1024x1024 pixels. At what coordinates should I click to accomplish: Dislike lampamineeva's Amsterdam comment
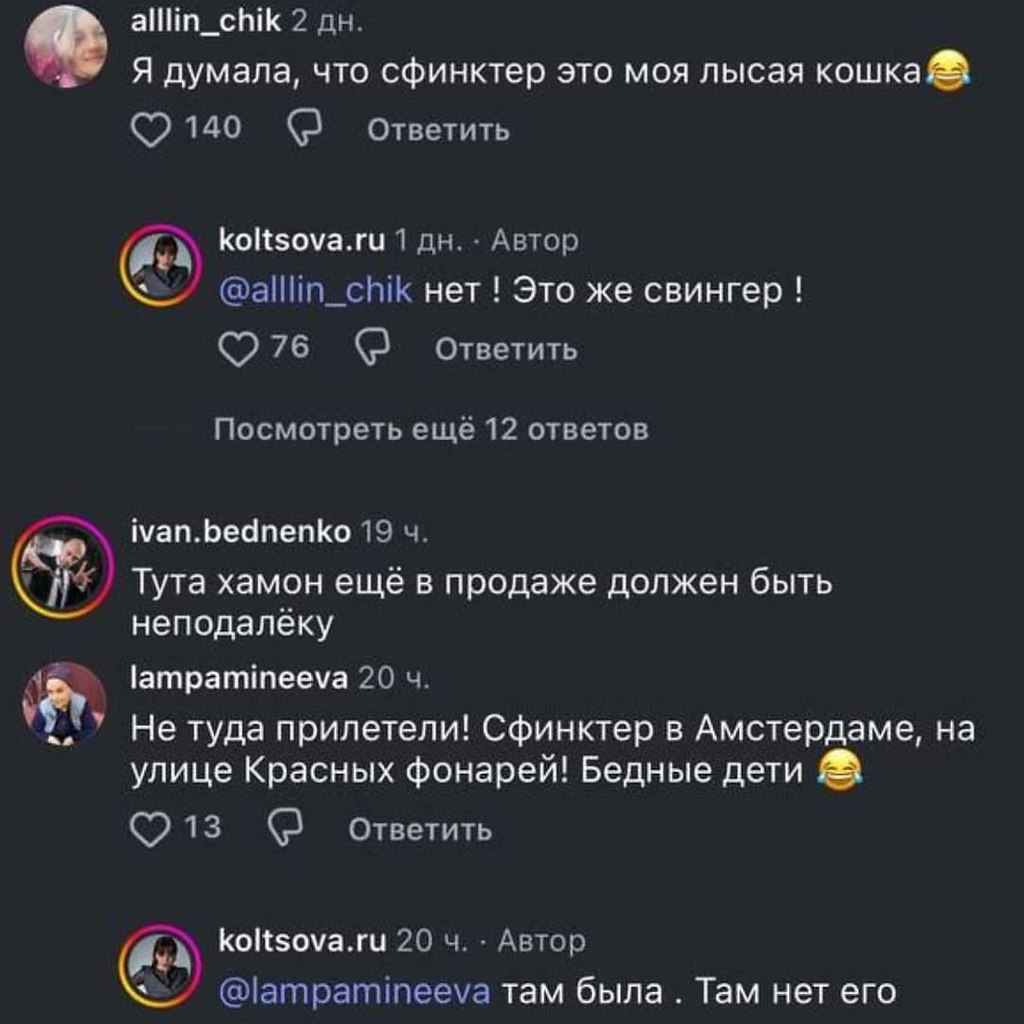point(286,827)
